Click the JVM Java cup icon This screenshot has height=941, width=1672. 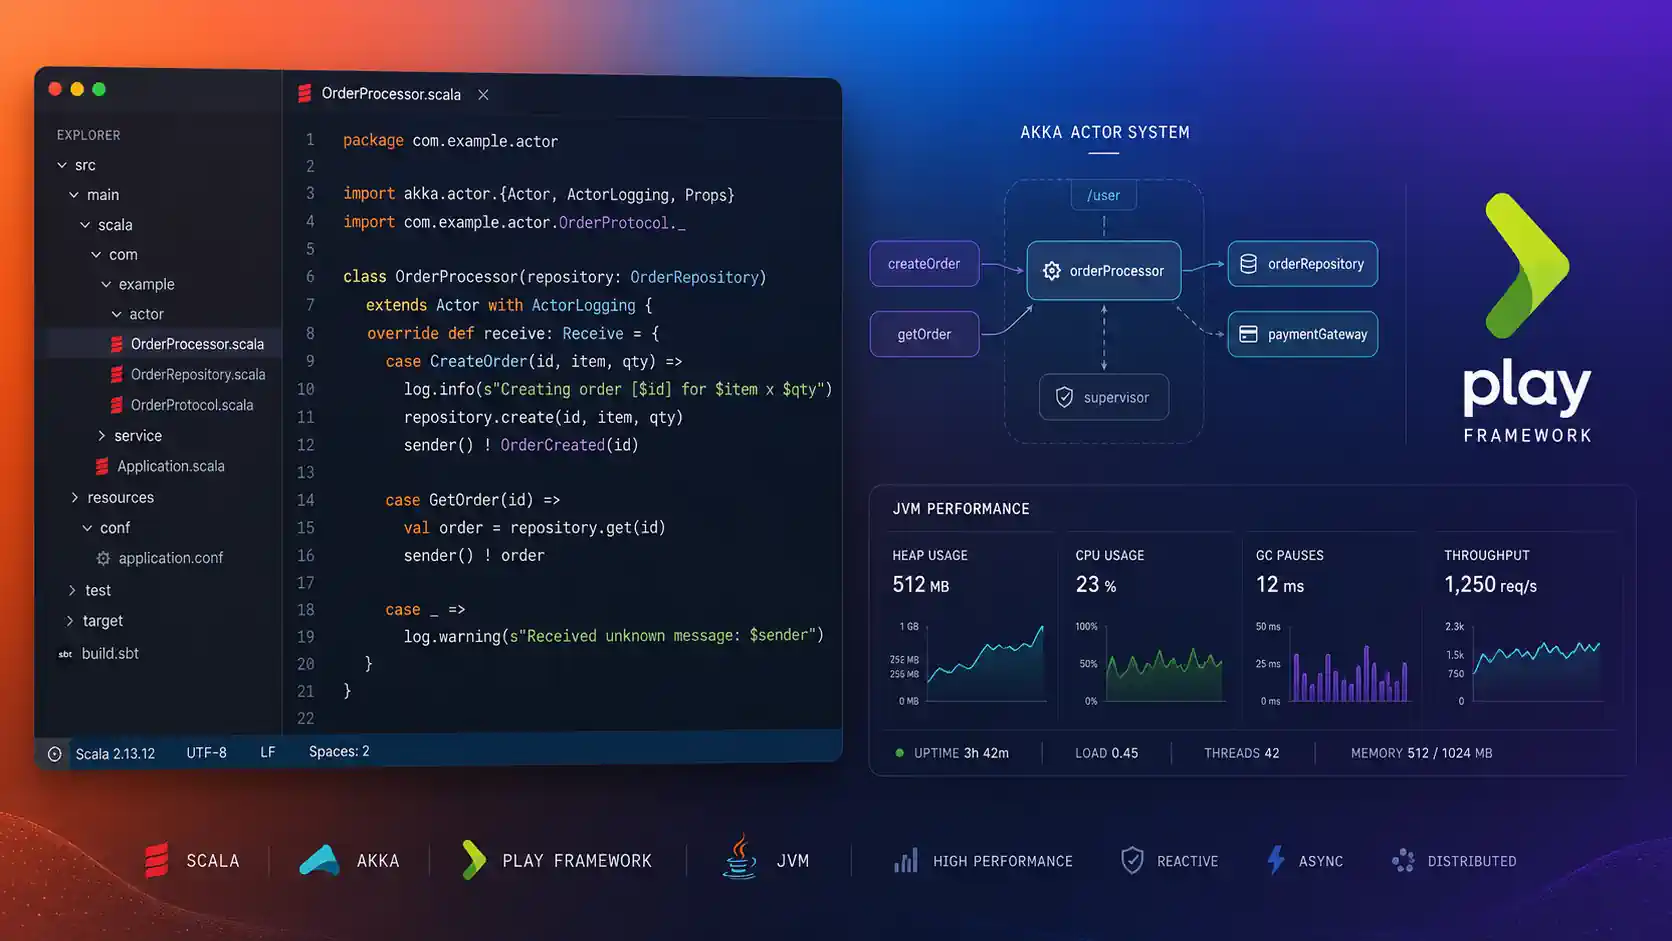[740, 857]
